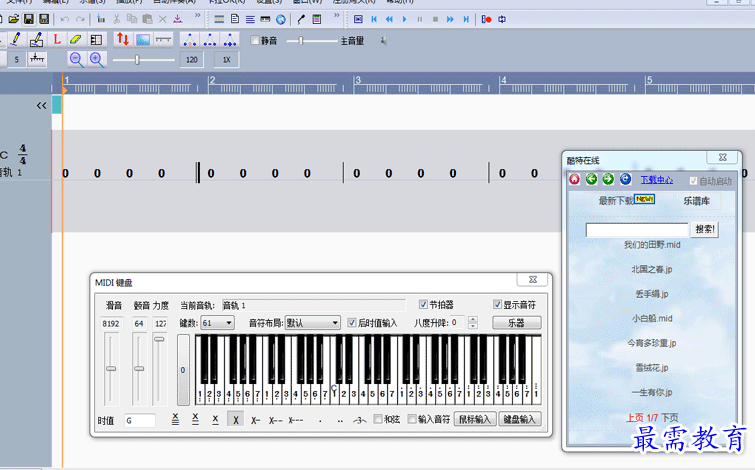
Task: Select the red L lyrics tool
Action: click(x=57, y=39)
